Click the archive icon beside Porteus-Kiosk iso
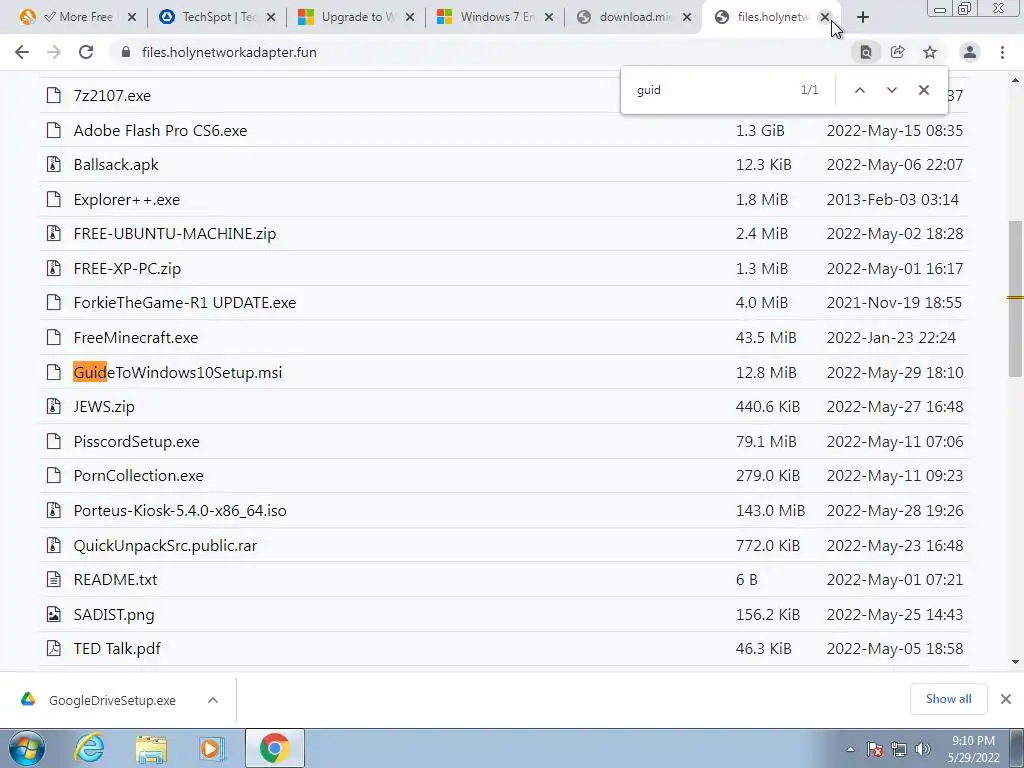Screen dimensions: 1024x768 (x=54, y=511)
